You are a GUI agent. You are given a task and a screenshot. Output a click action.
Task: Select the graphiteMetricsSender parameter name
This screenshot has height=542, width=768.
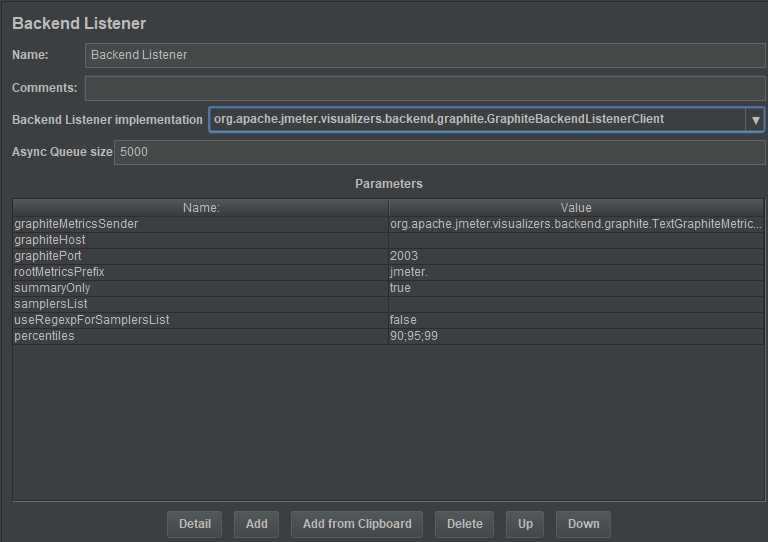[x=200, y=224]
